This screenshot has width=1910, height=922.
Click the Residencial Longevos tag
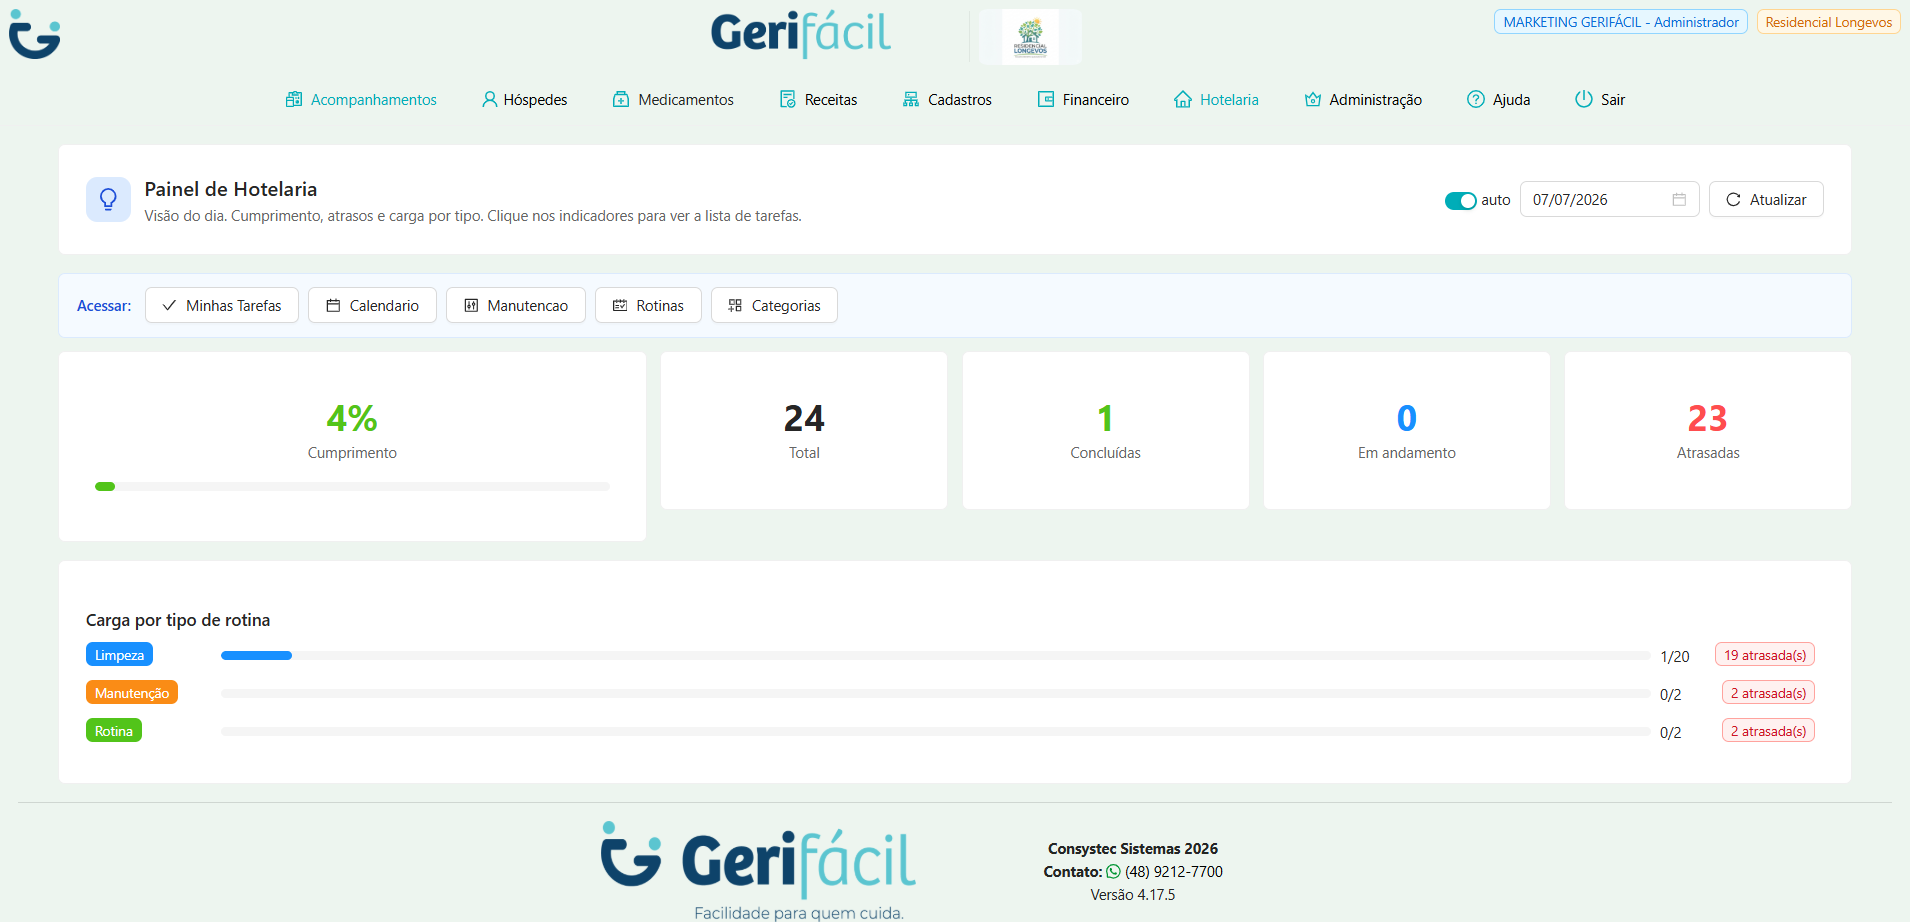[1828, 22]
